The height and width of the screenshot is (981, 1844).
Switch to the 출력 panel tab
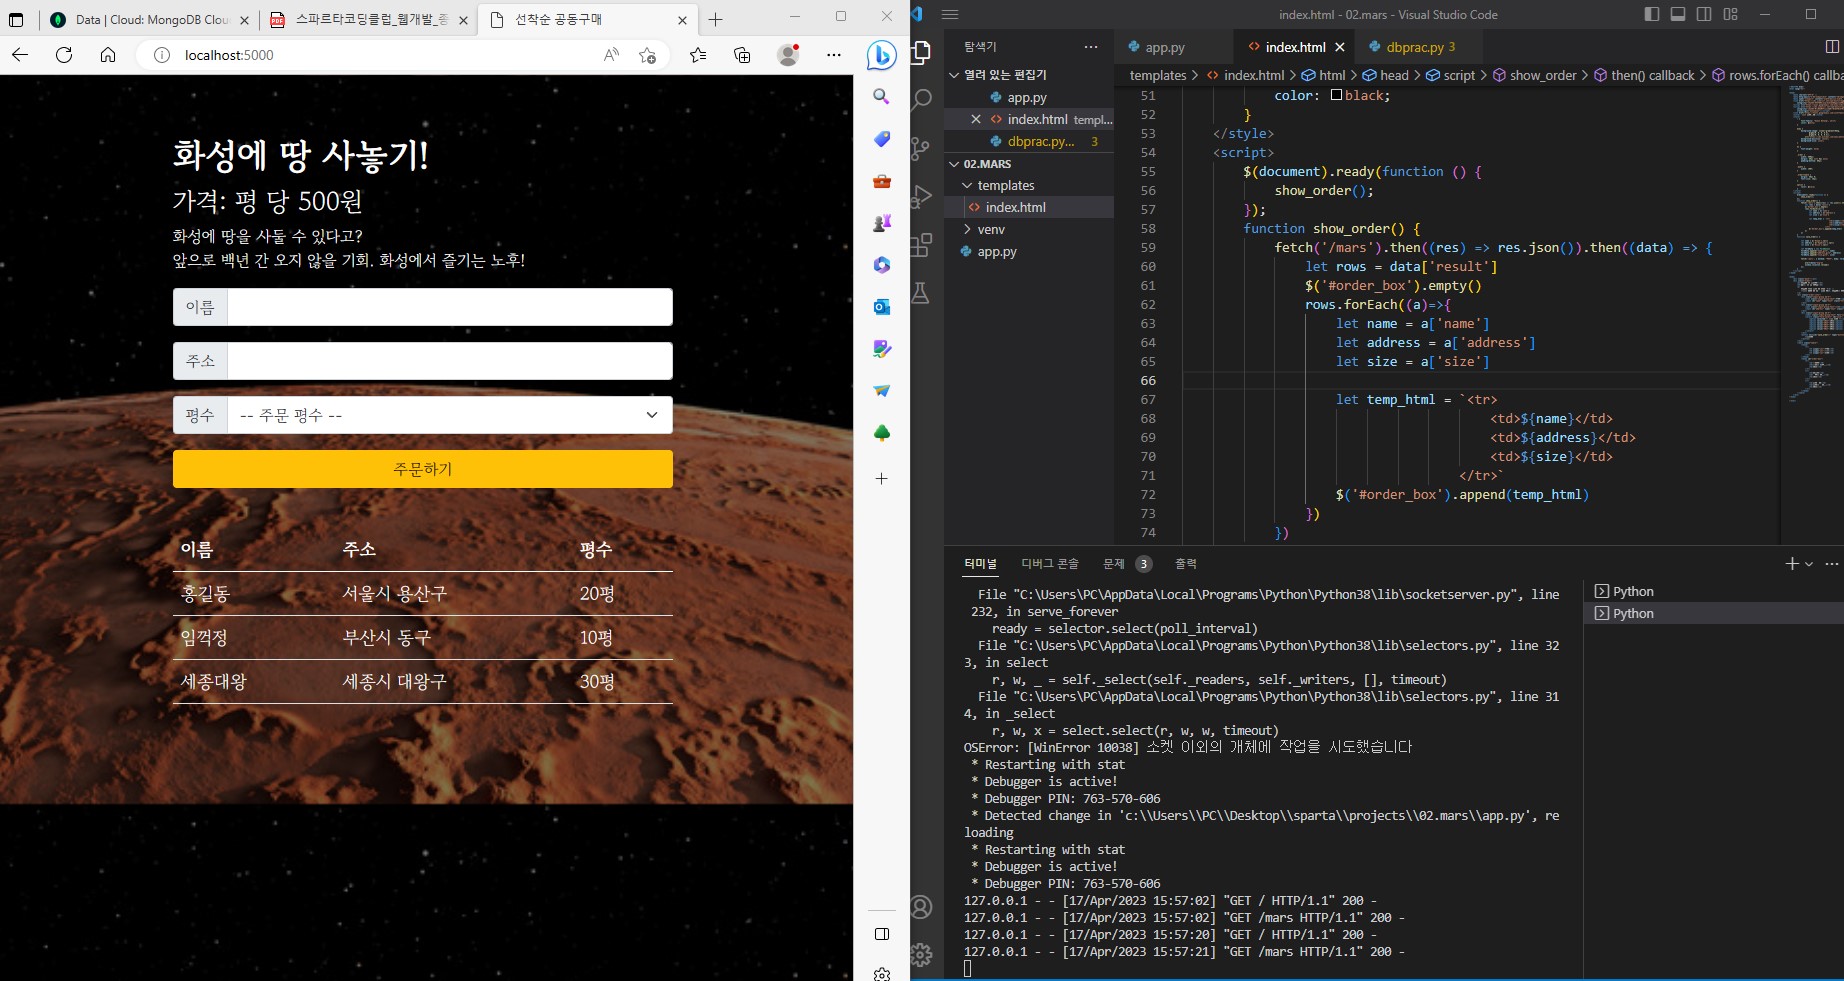(1186, 564)
